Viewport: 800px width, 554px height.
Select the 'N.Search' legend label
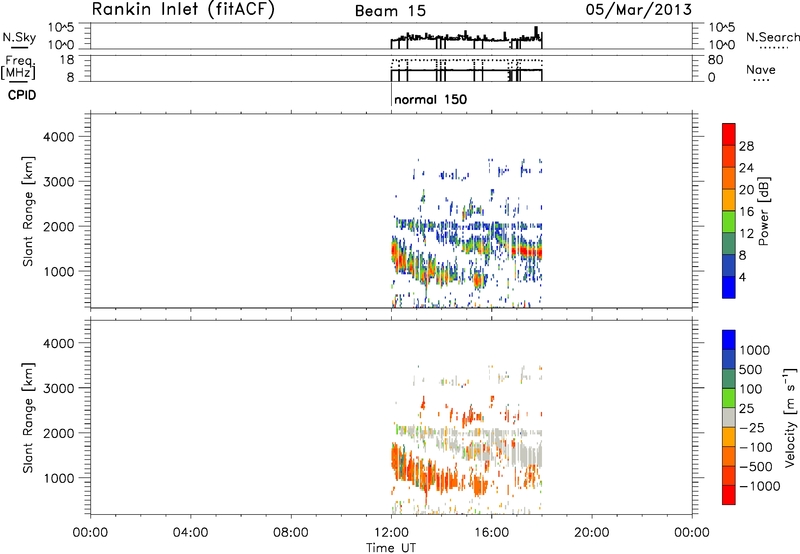coord(772,37)
